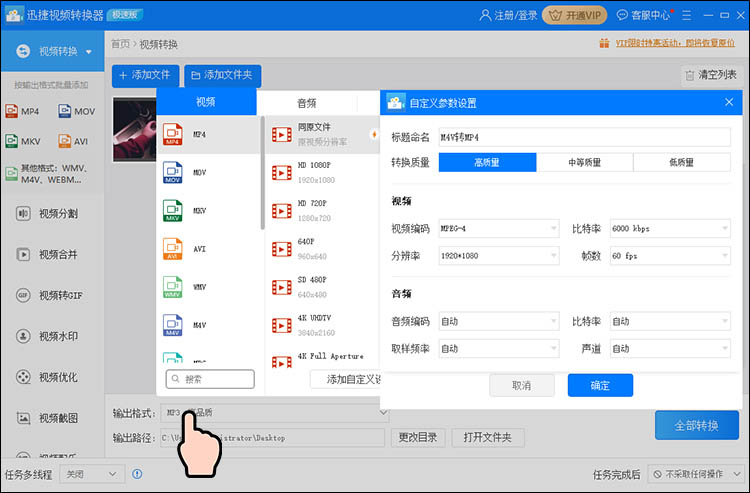Select 低质量 conversion quality

coord(682,163)
